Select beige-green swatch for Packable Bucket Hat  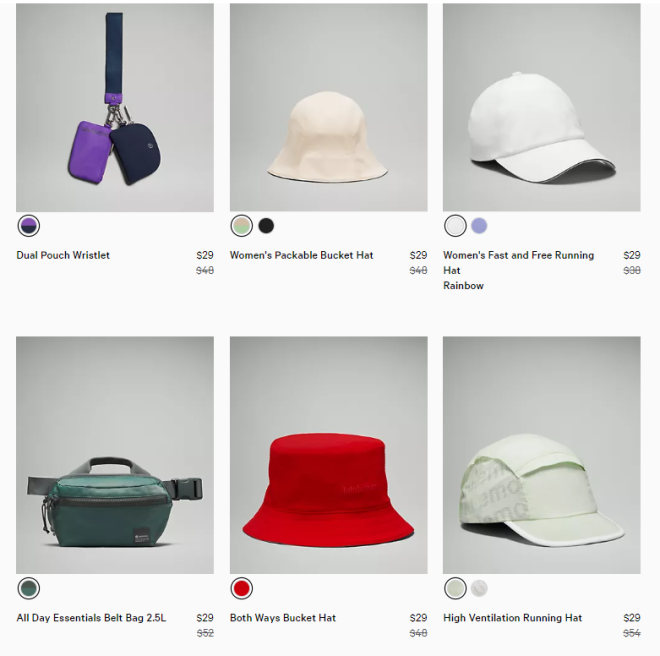(x=242, y=226)
